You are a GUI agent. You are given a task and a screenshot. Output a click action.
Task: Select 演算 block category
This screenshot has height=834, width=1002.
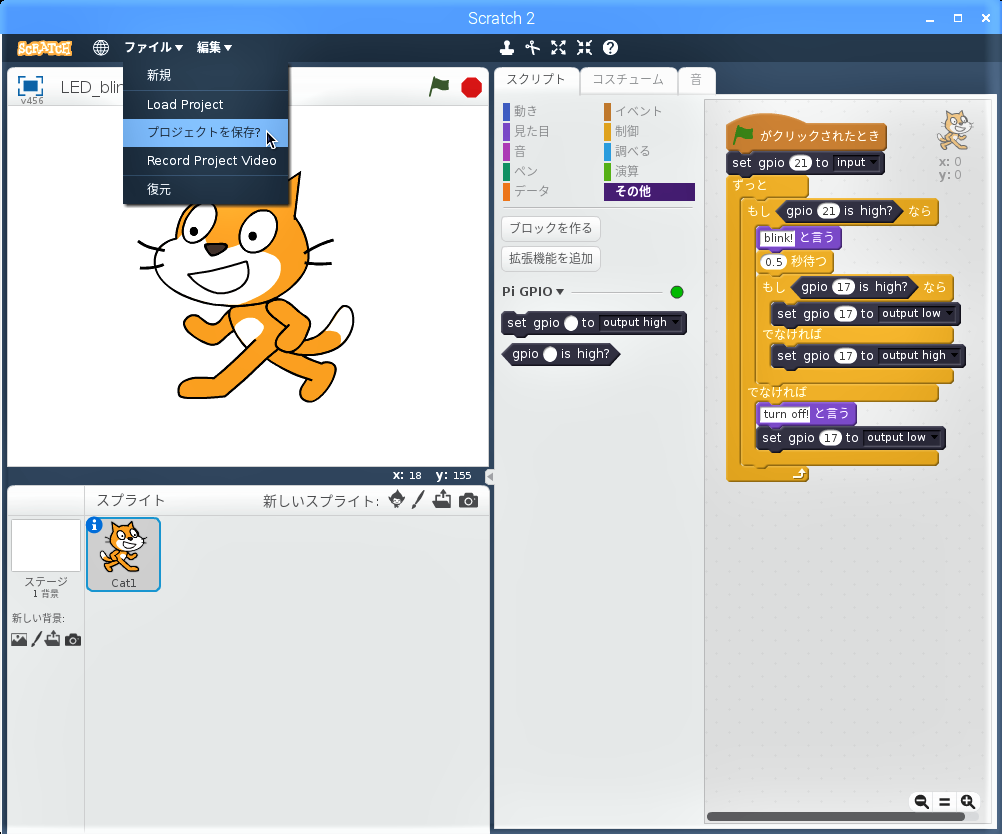(649, 171)
